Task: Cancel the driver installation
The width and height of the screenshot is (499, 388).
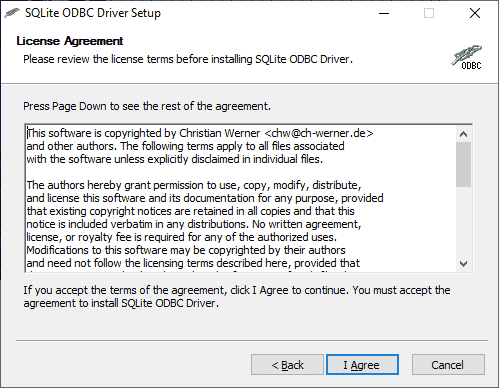Action: [x=448, y=365]
